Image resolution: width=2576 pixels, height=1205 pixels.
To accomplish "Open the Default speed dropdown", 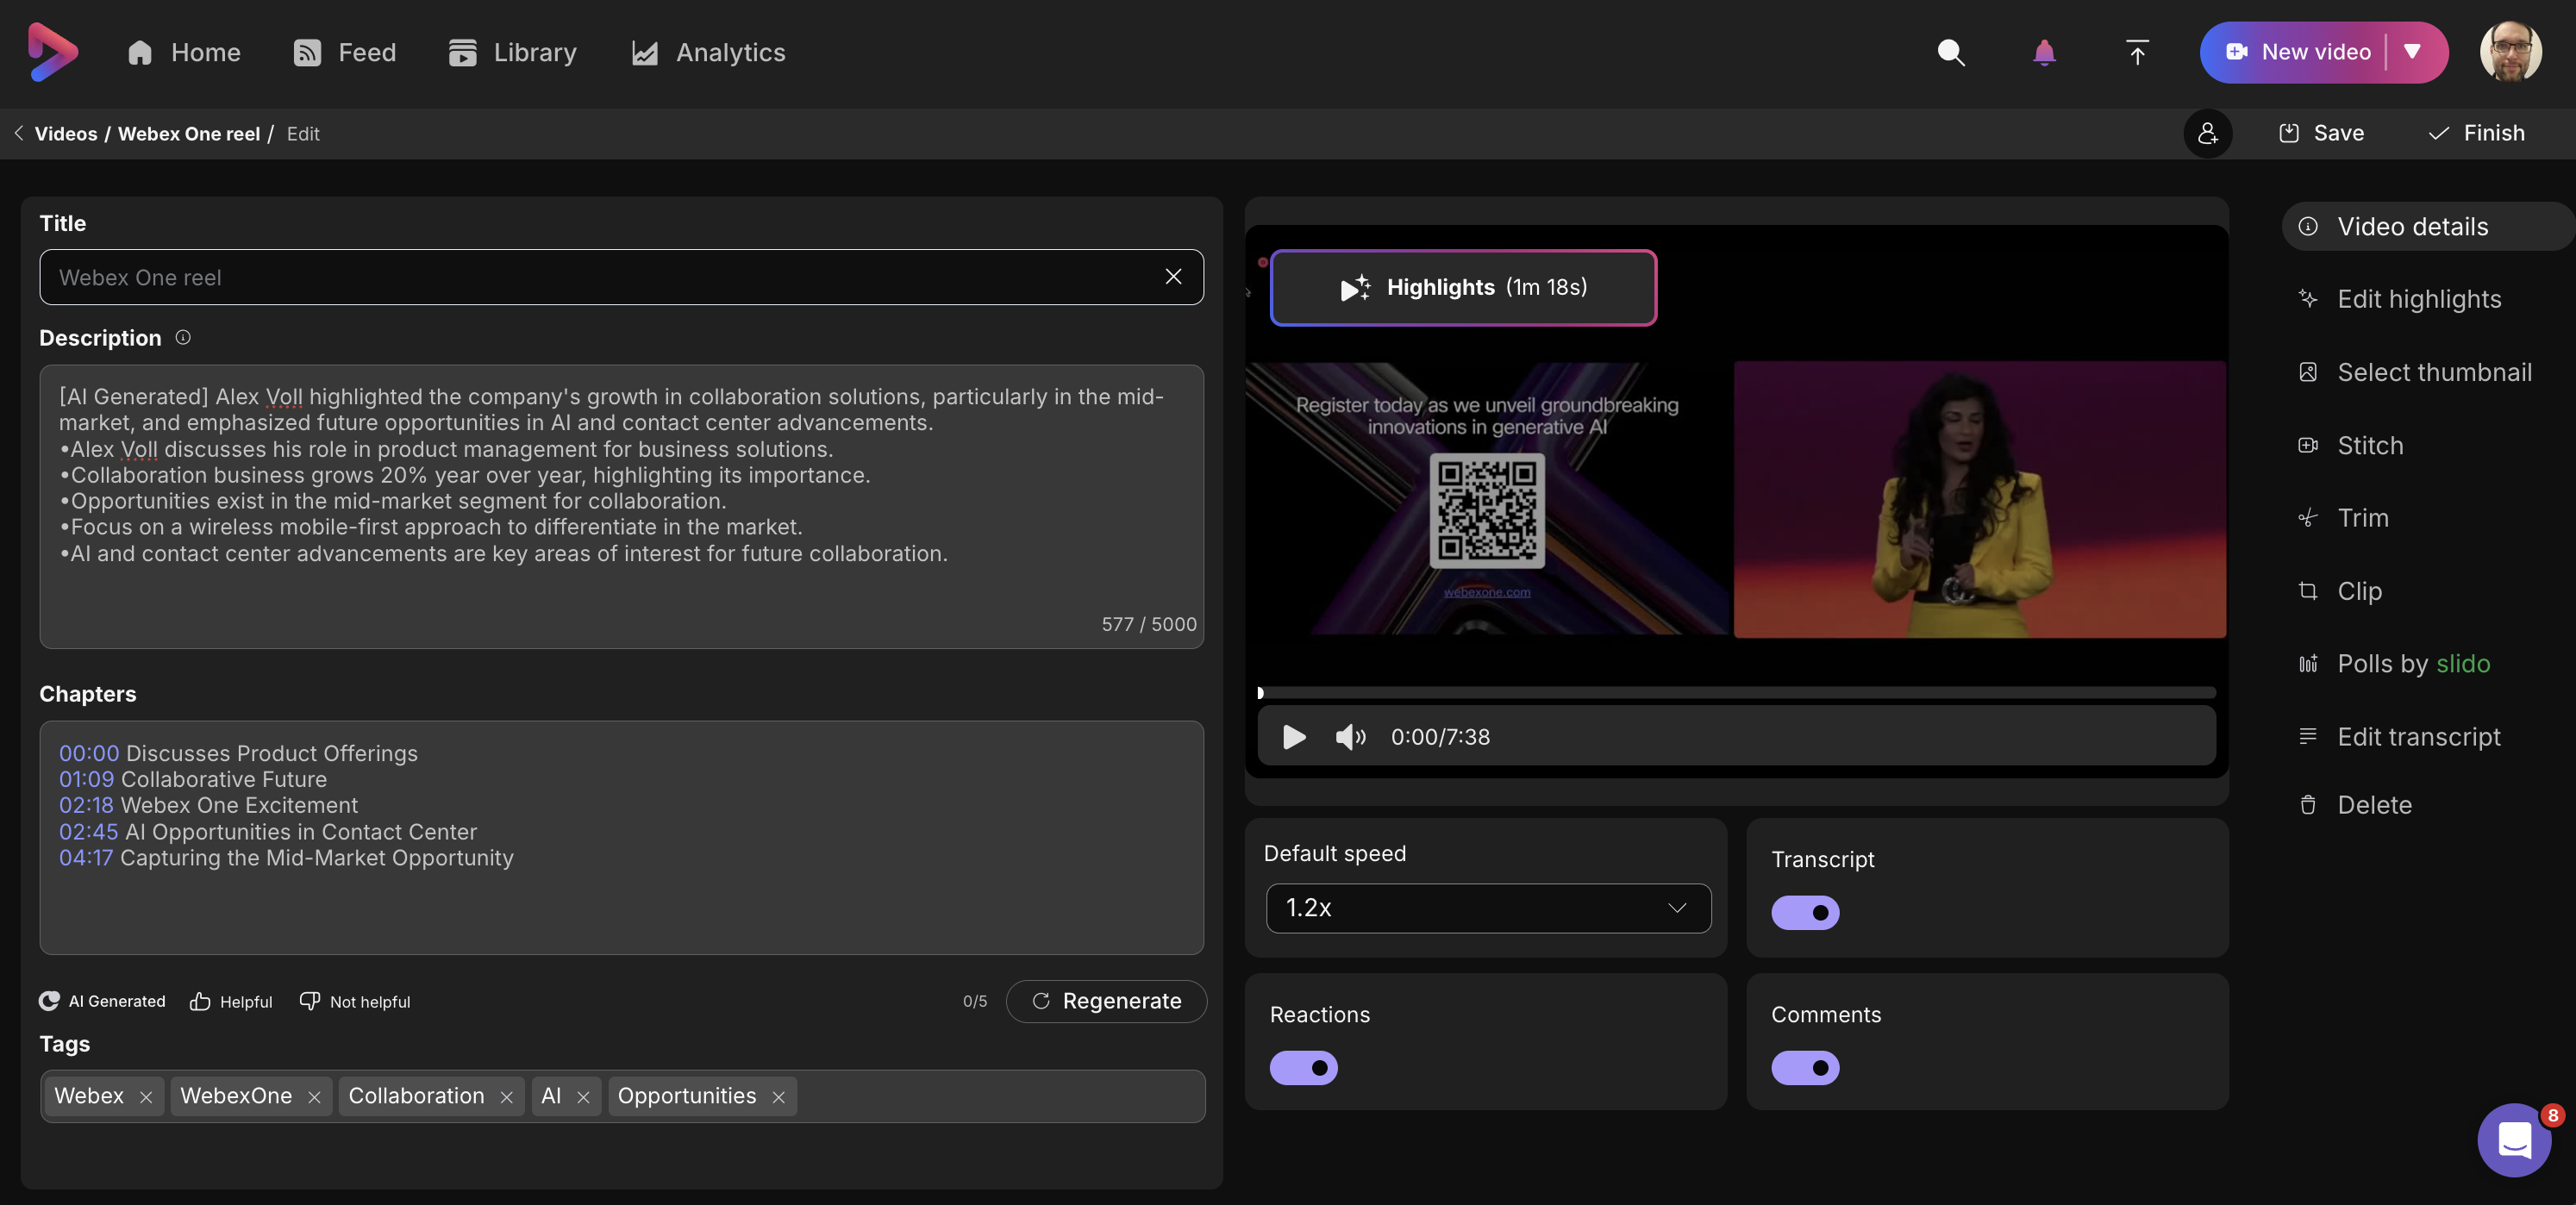I will [1488, 908].
